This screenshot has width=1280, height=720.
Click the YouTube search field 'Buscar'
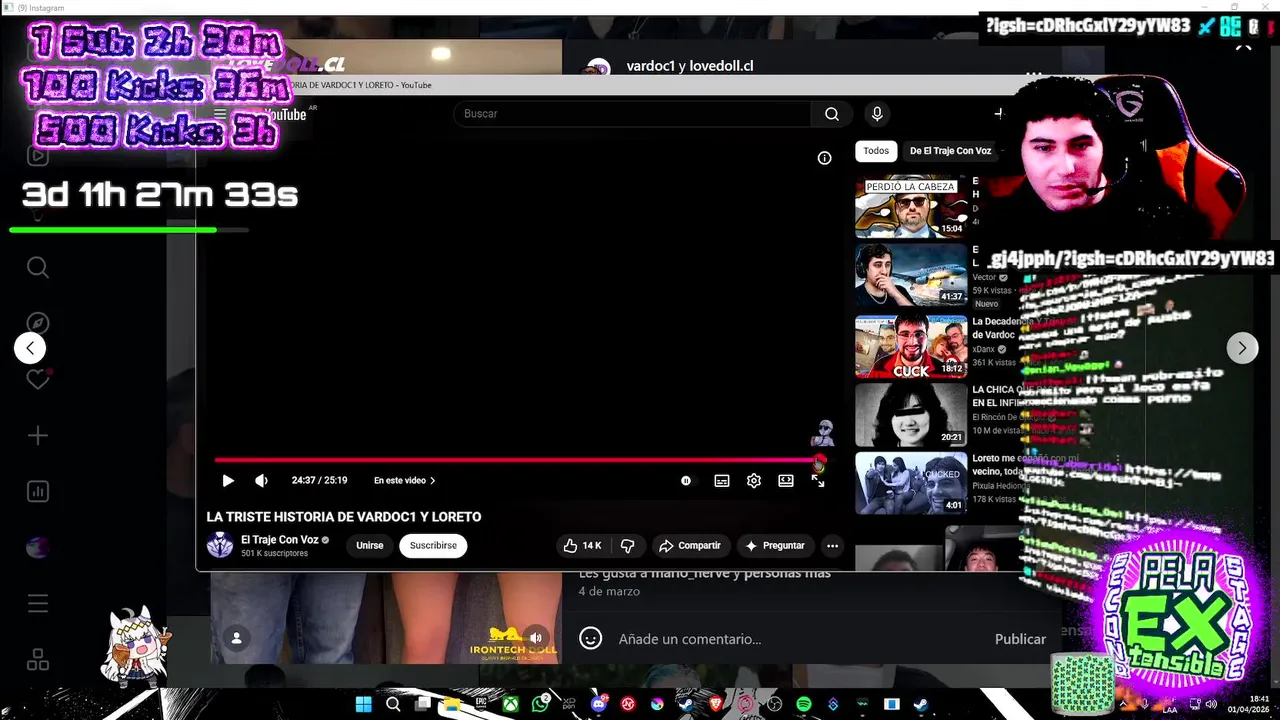pyautogui.click(x=632, y=114)
